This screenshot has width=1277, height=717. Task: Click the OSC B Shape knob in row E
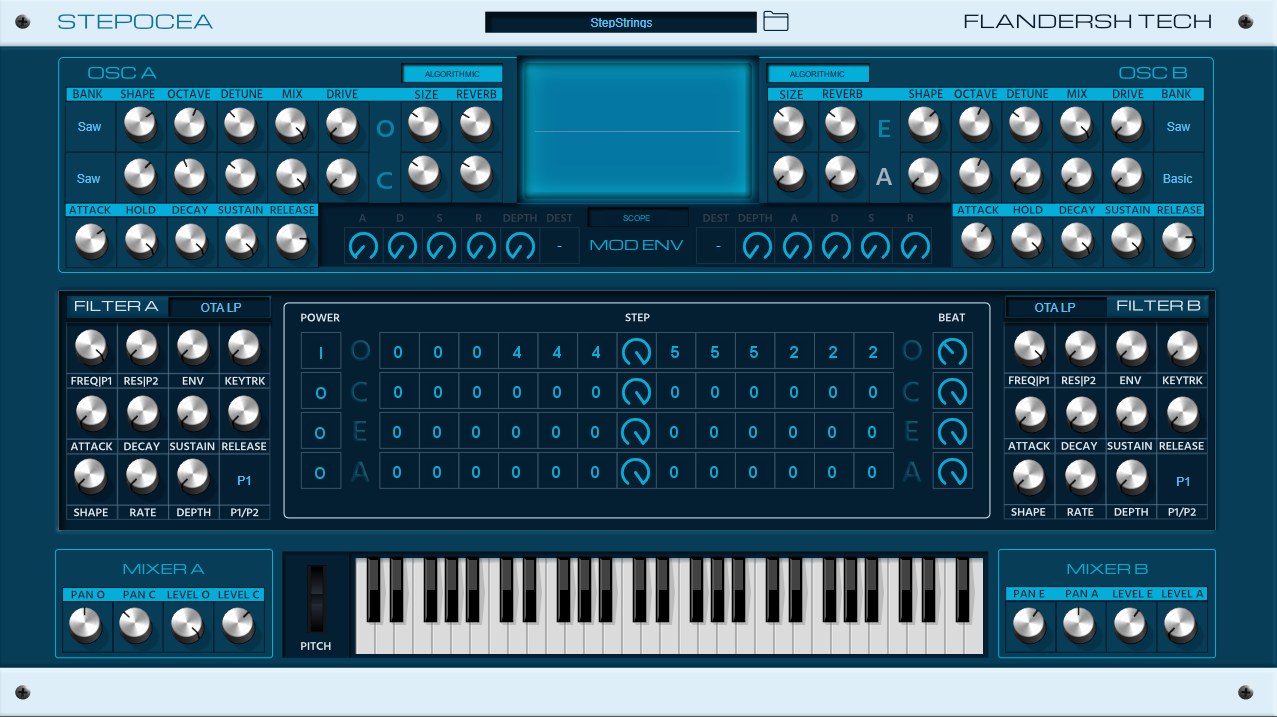tap(925, 125)
